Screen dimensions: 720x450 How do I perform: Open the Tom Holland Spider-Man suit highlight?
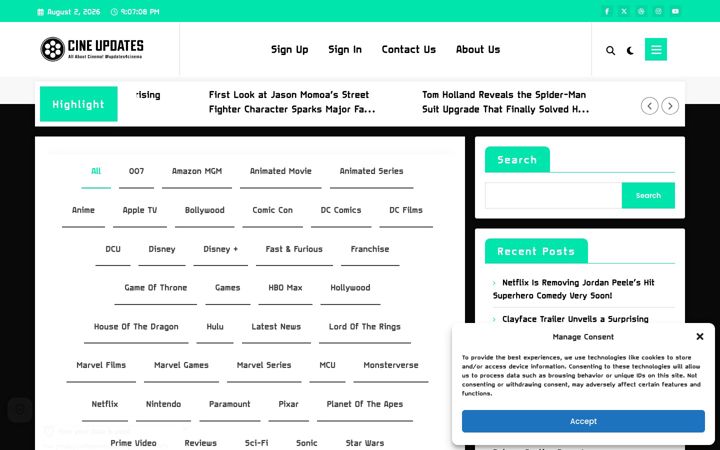(x=506, y=102)
